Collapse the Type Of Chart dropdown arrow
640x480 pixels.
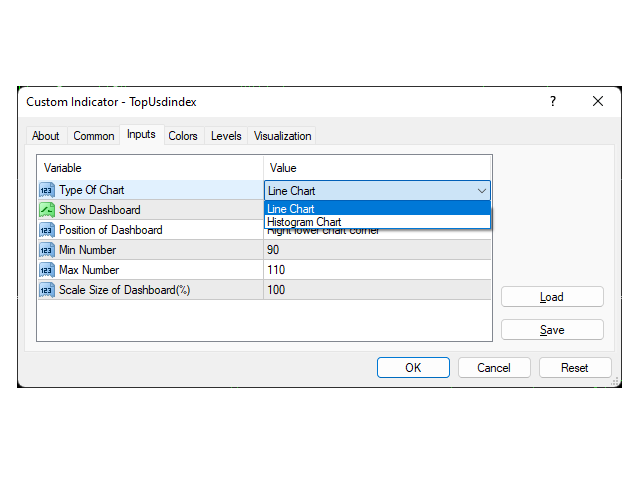pyautogui.click(x=482, y=191)
